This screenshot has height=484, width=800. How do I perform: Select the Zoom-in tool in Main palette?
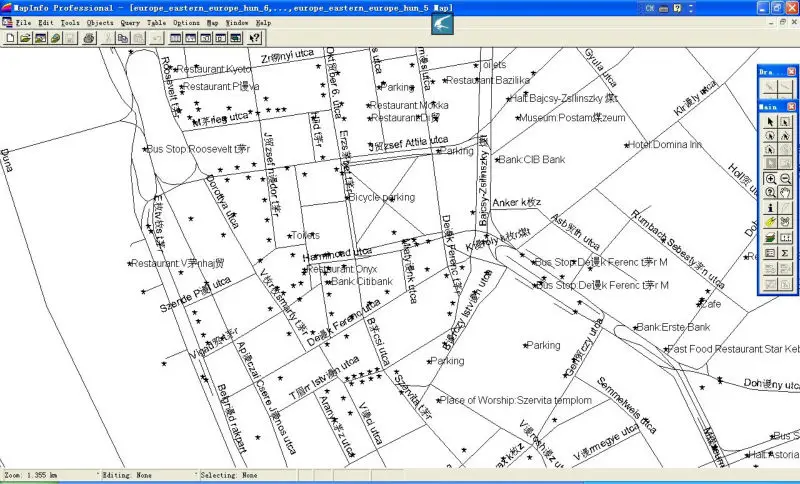click(x=770, y=179)
